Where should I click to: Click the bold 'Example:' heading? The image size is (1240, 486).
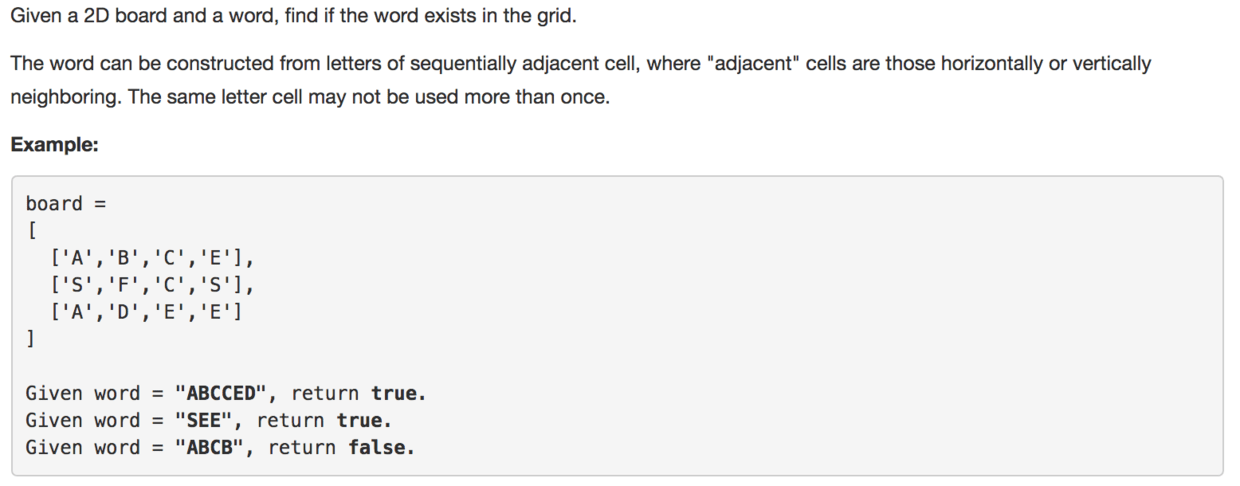coord(54,144)
